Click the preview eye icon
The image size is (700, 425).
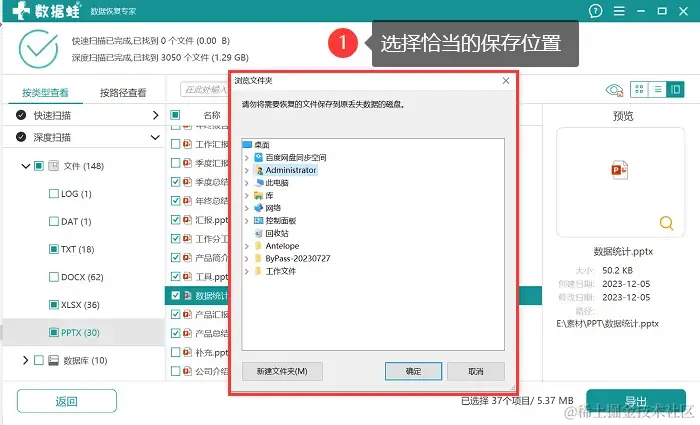(614, 90)
